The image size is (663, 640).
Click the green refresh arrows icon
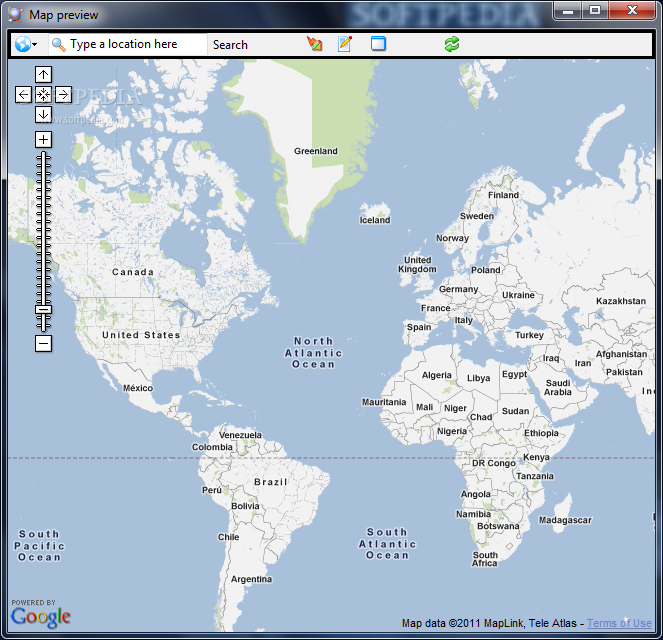452,44
